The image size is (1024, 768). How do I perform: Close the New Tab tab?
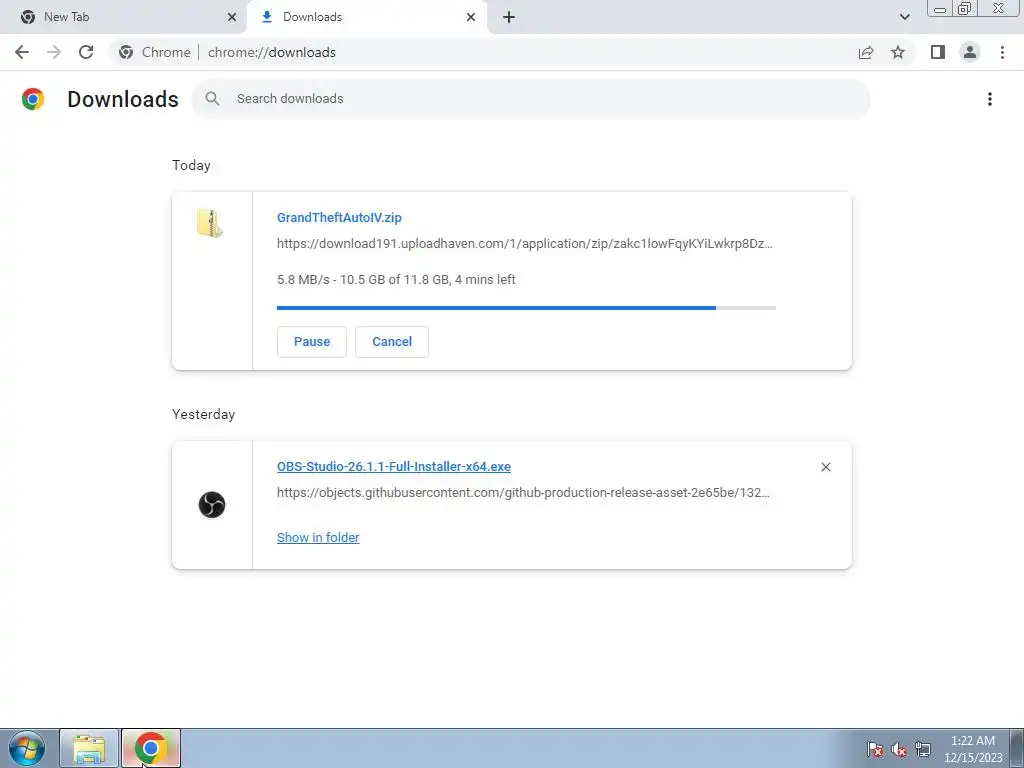232,17
